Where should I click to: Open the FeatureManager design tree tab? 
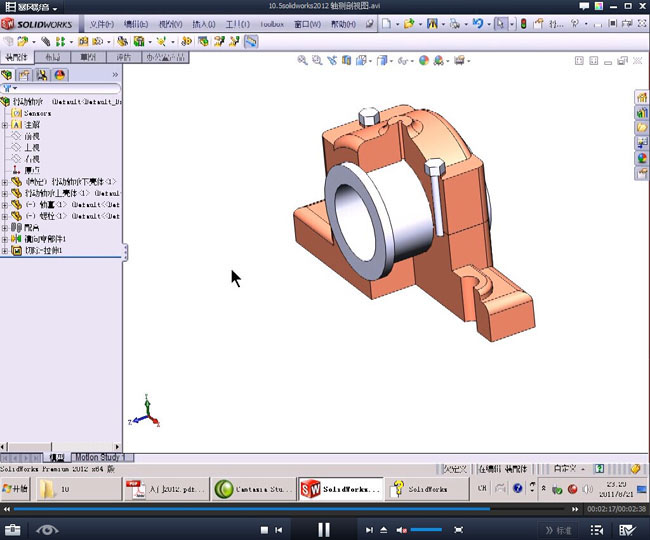7,75
